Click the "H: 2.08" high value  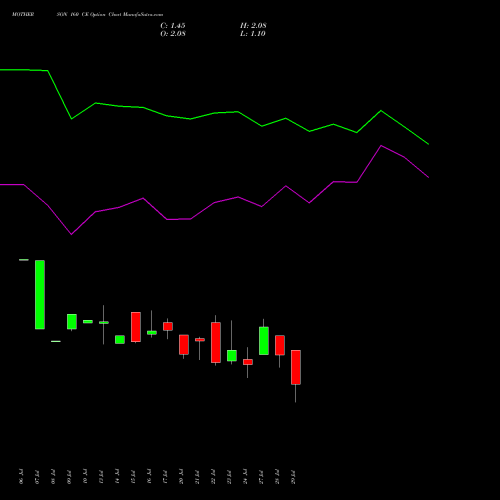pos(253,26)
